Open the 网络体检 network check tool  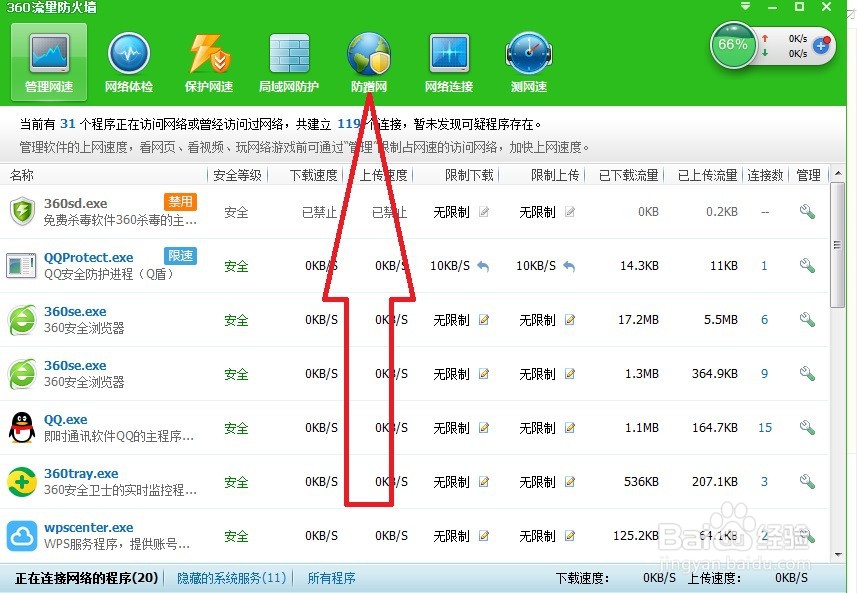[x=129, y=62]
